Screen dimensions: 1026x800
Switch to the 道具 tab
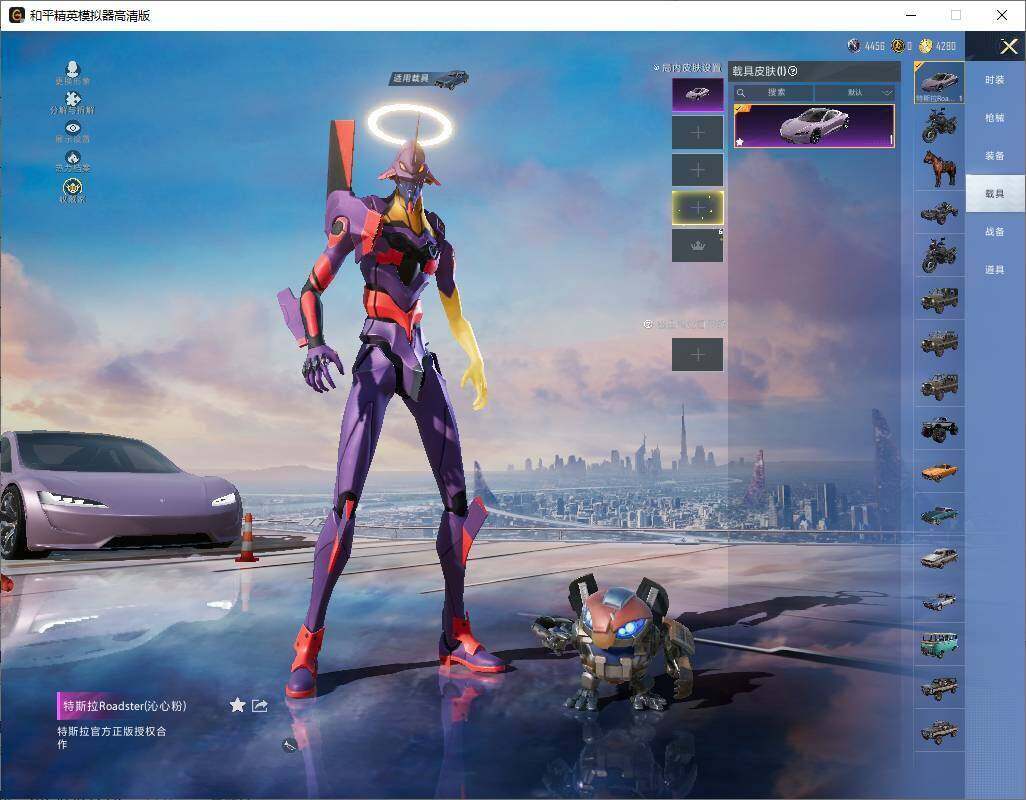pyautogui.click(x=995, y=270)
